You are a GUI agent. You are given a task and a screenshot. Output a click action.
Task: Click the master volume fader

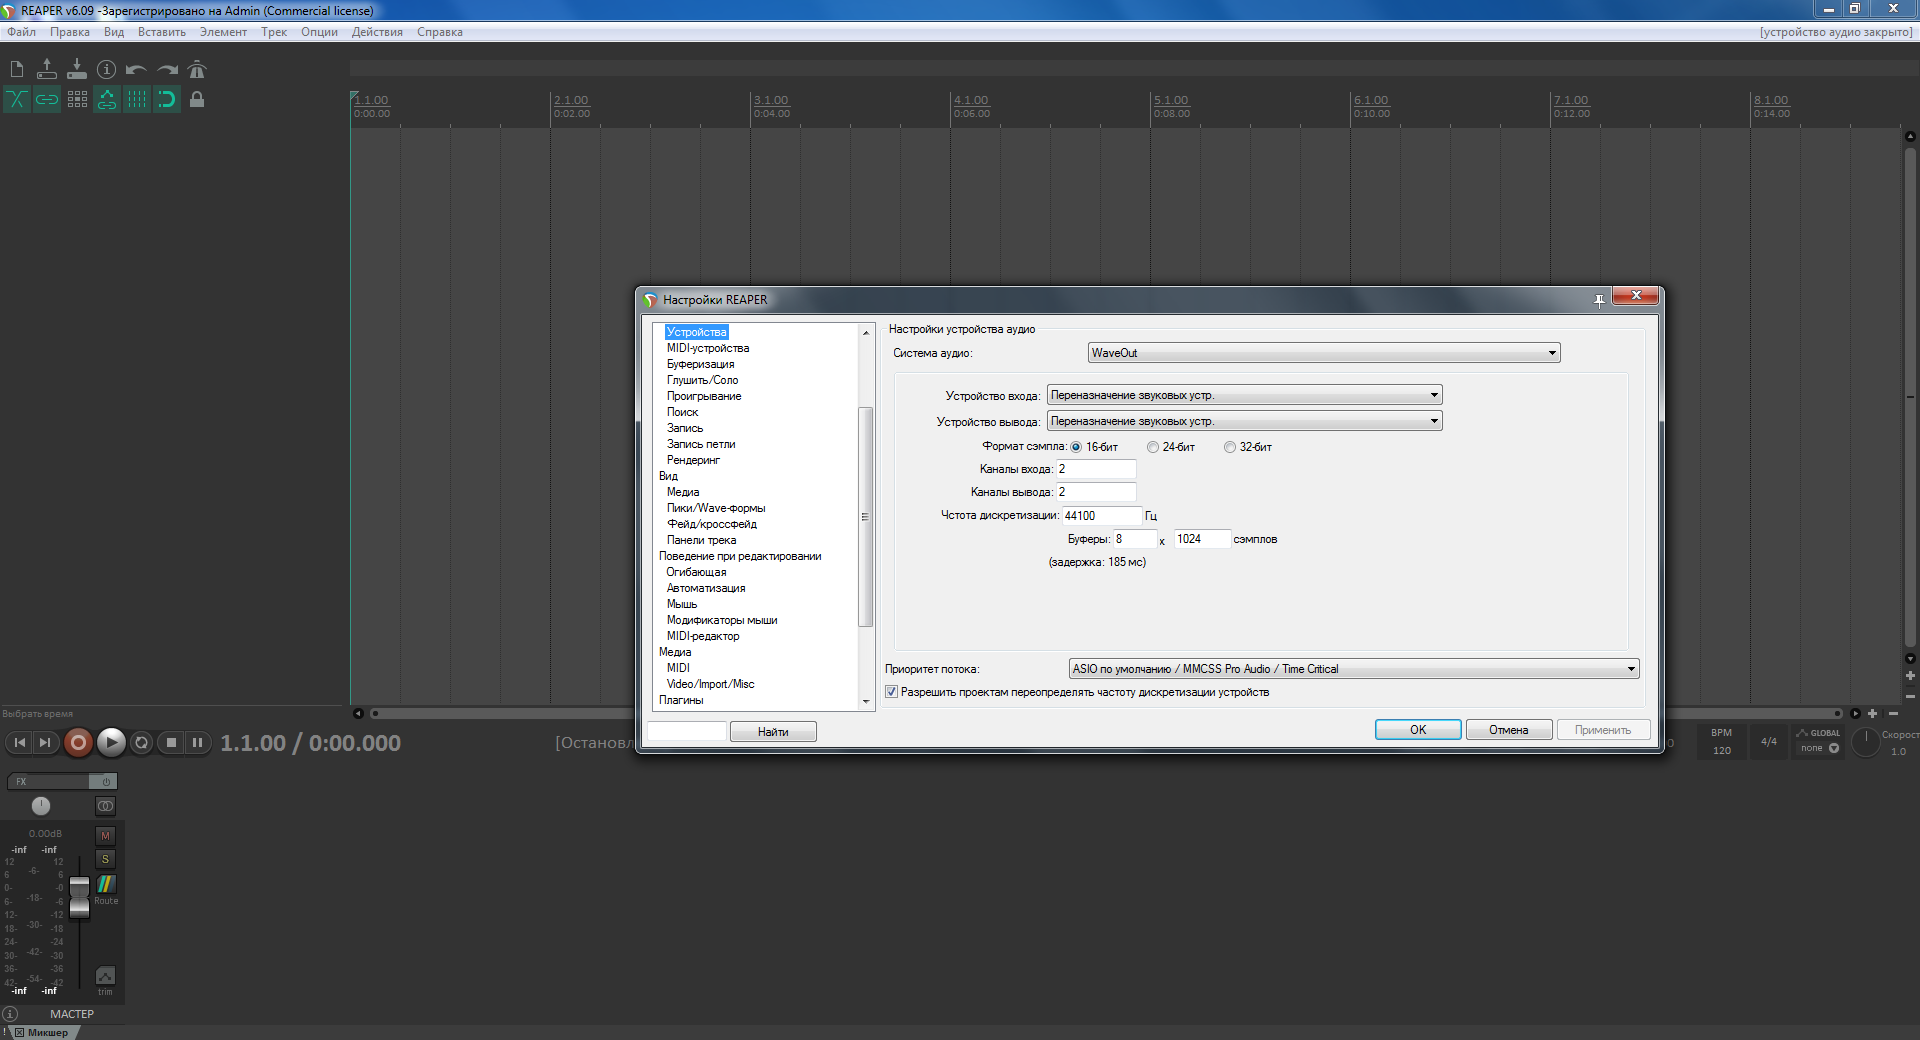pos(79,897)
